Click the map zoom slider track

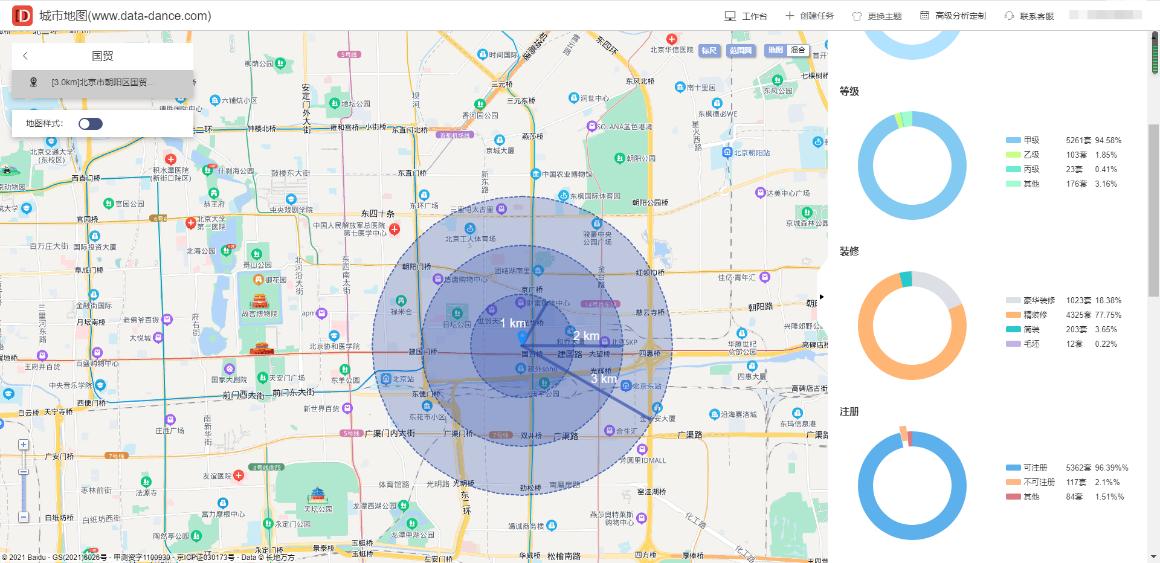[x=24, y=481]
